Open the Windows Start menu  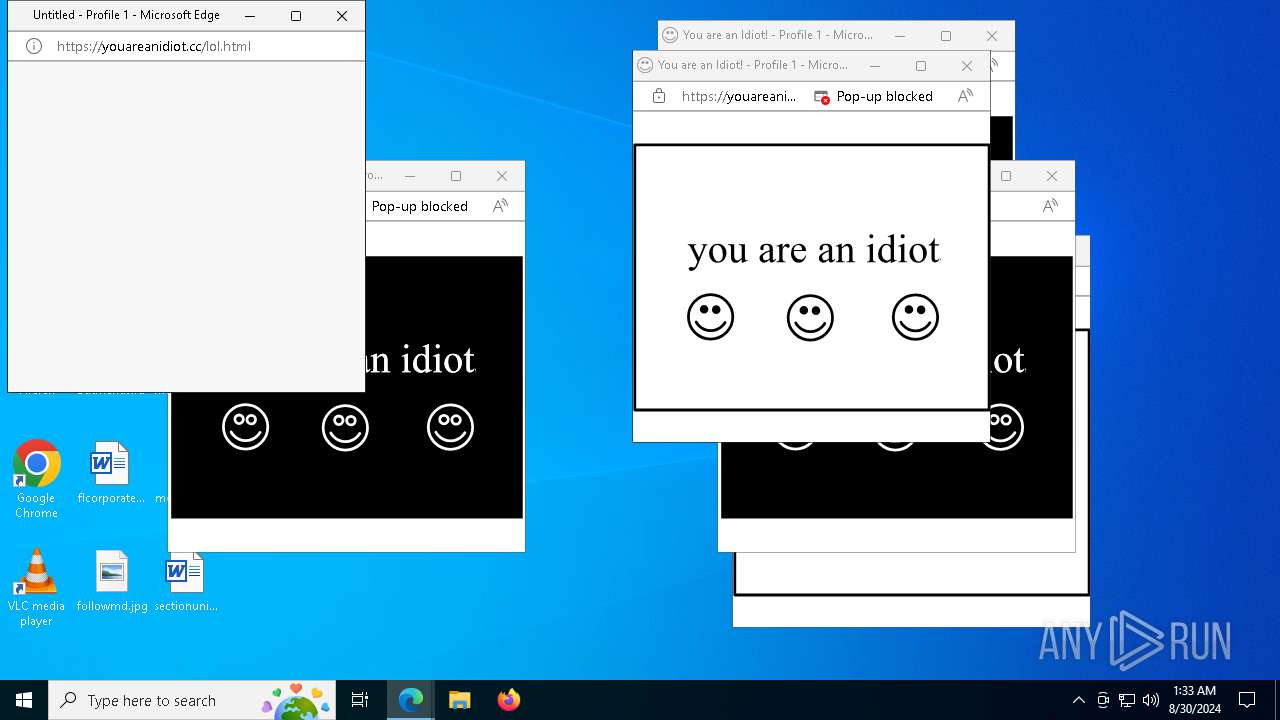pos(24,700)
